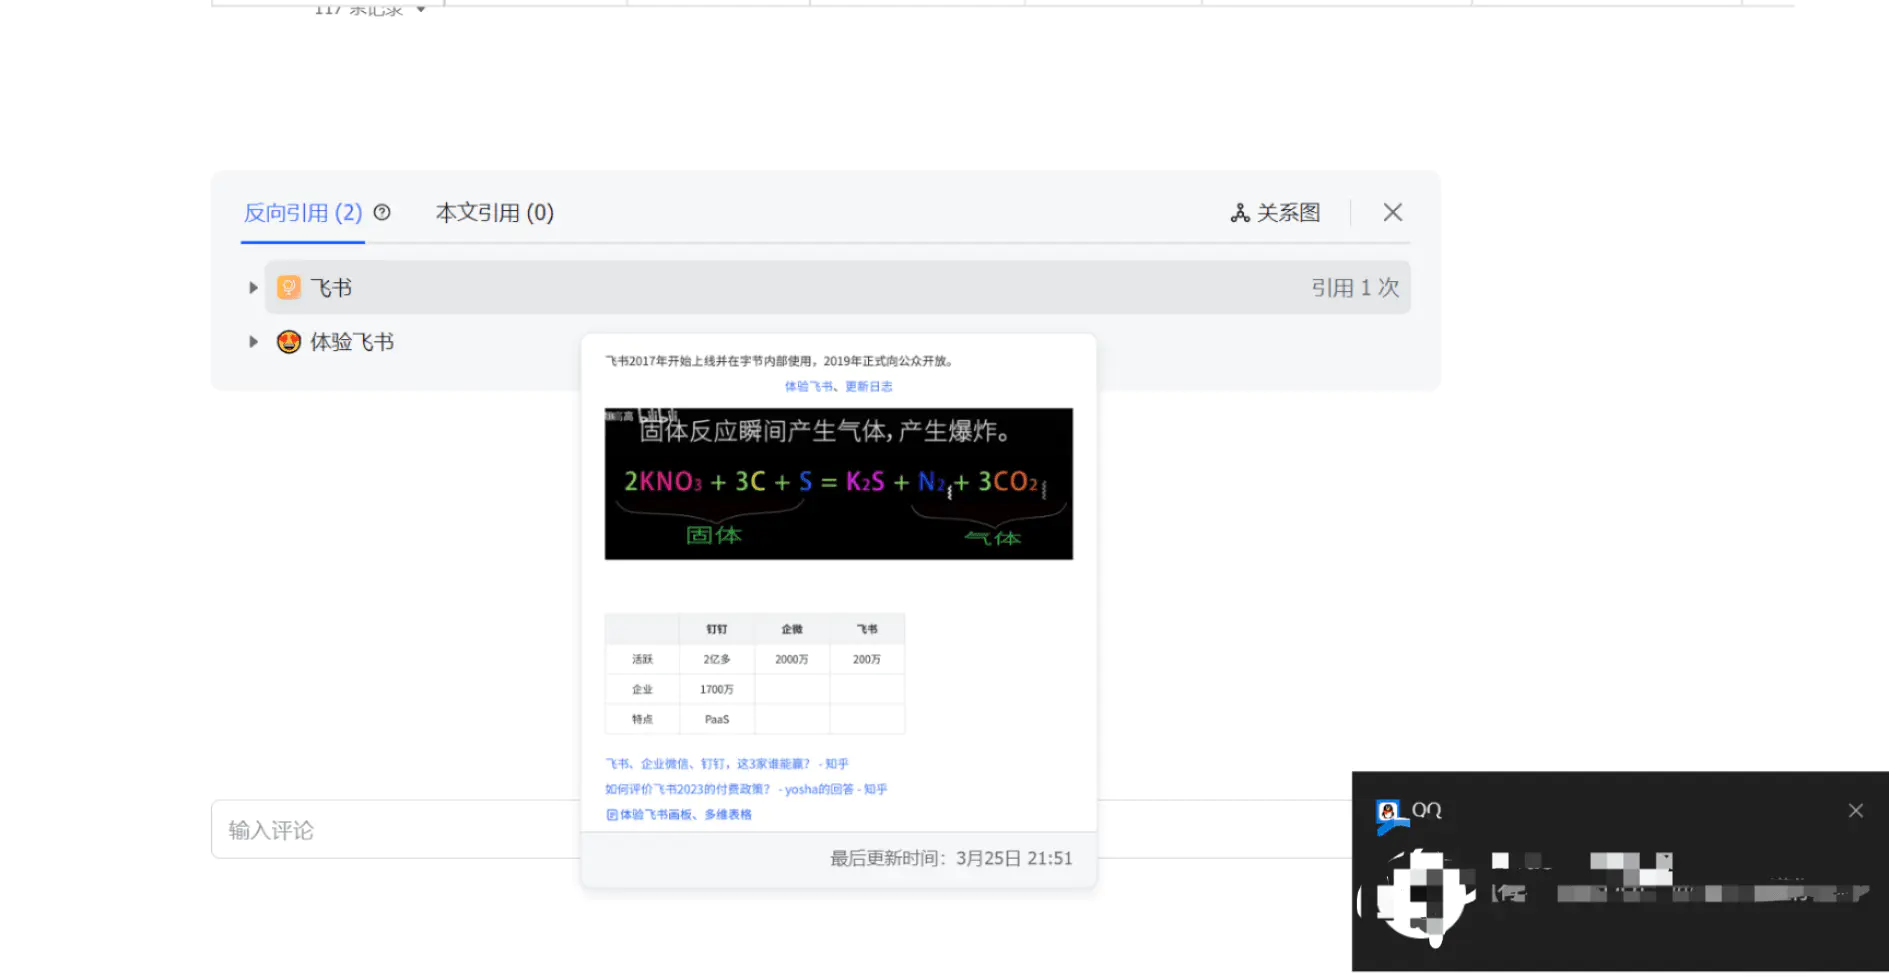Open the 飞书 backlink document title
The height and width of the screenshot is (979, 1889).
click(x=331, y=288)
